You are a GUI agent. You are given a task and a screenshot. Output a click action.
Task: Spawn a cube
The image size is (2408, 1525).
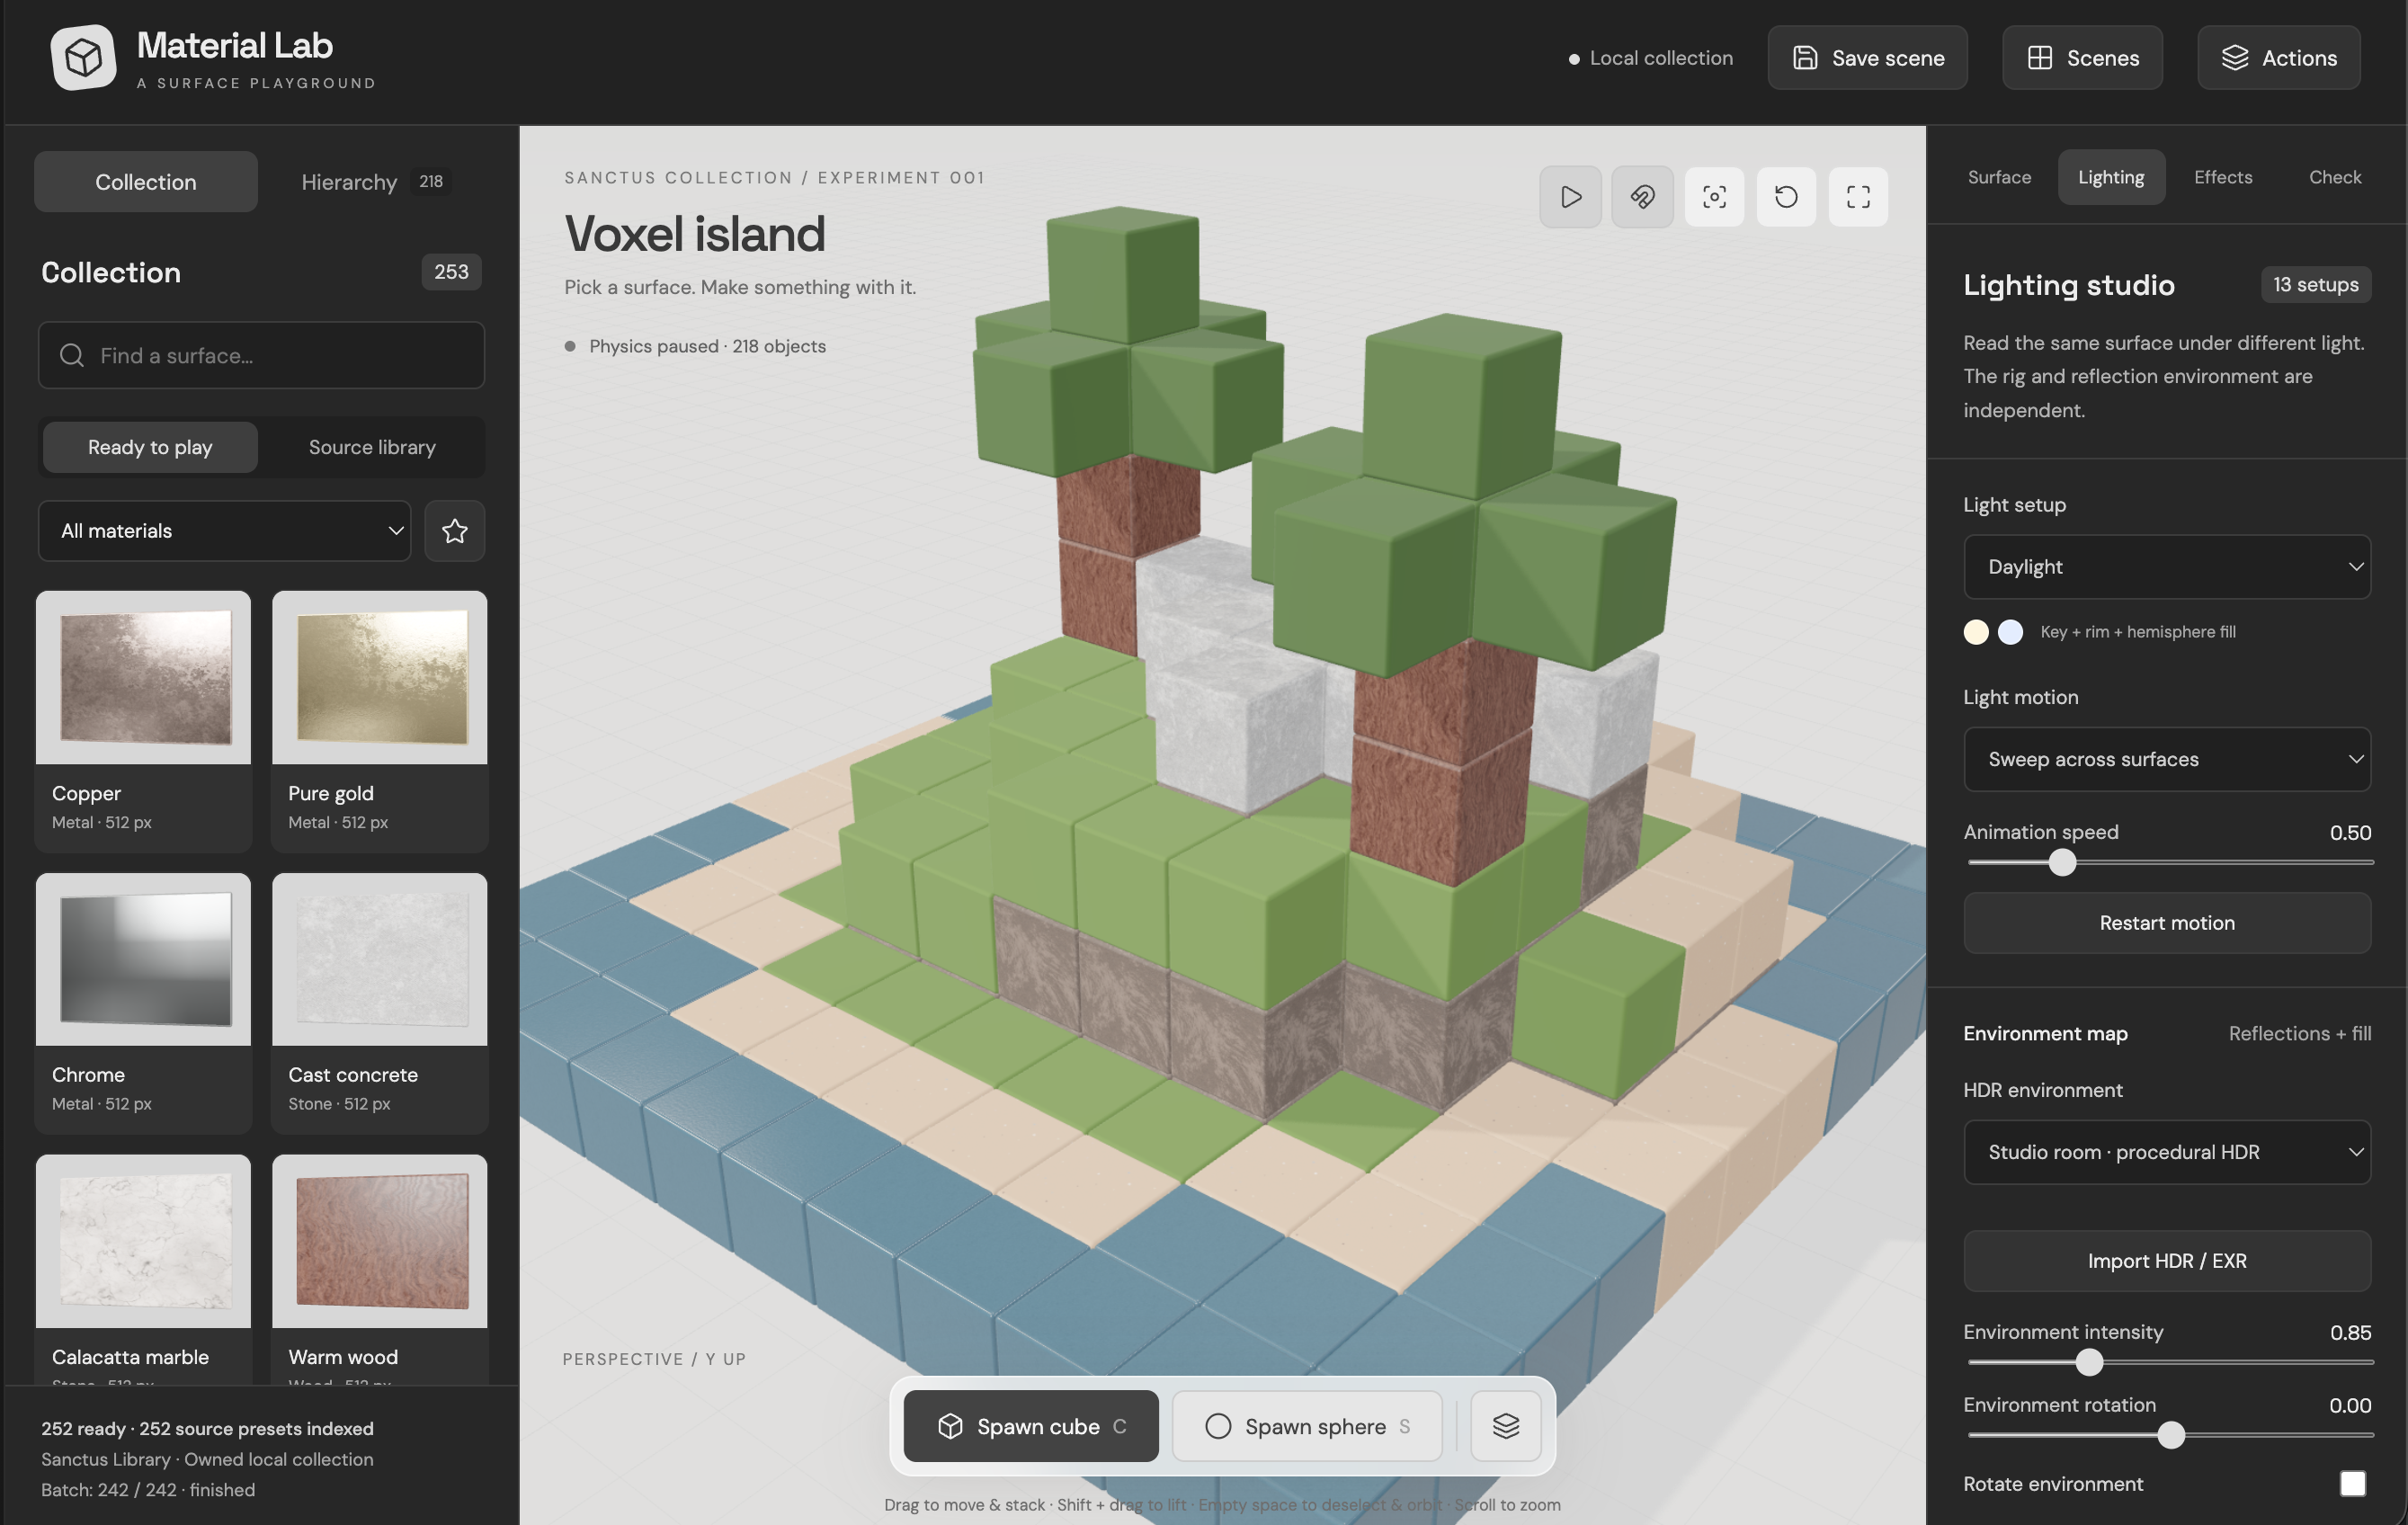[x=1031, y=1425]
